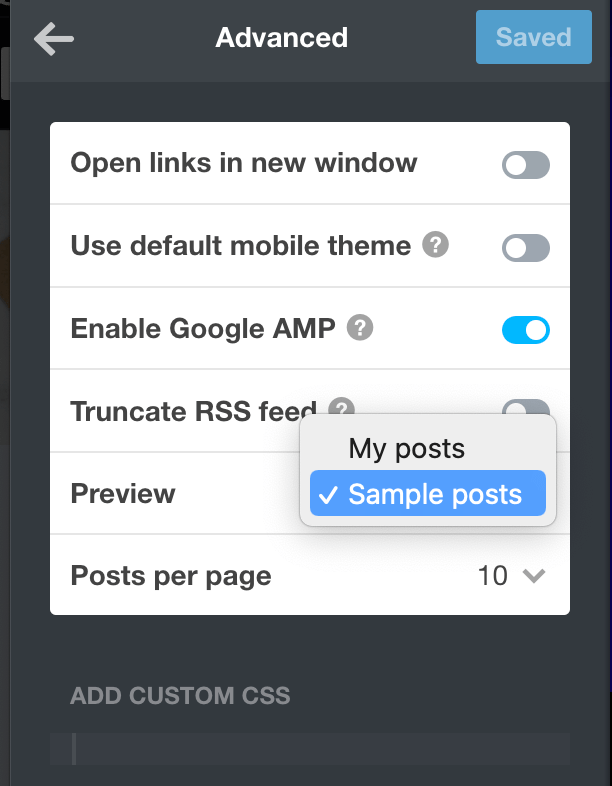Image resolution: width=612 pixels, height=786 pixels.
Task: Choose My posts from the preview menu
Action: pyautogui.click(x=406, y=449)
